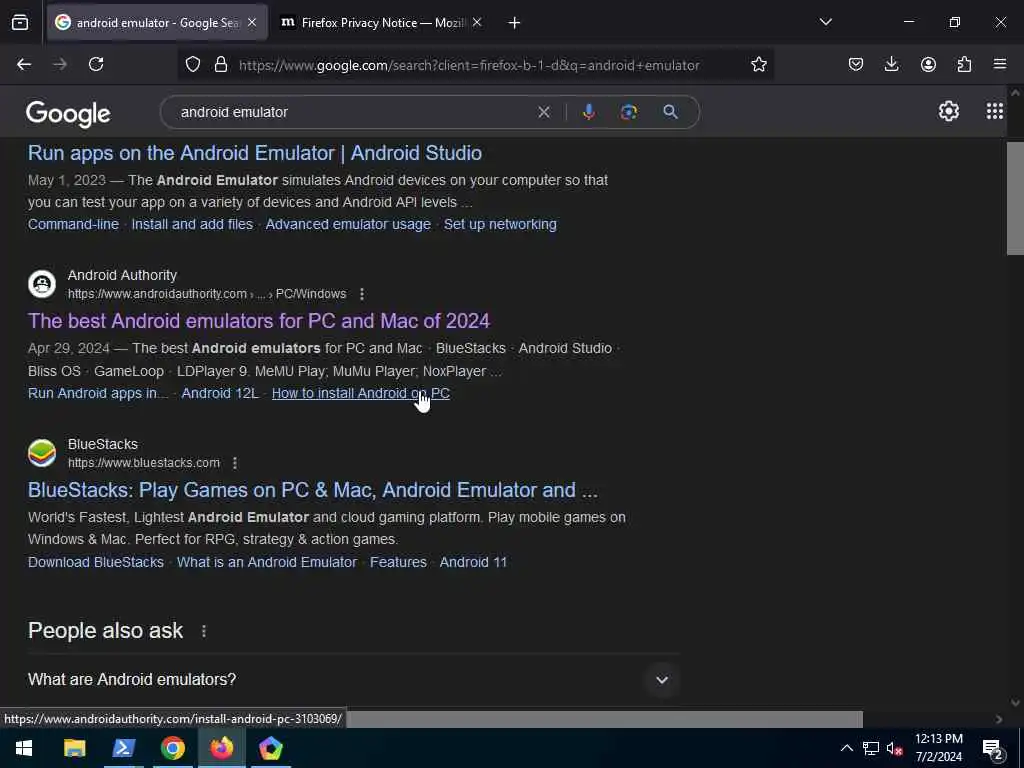The image size is (1024, 768).
Task: Open muted volume tray icon
Action: (x=894, y=748)
